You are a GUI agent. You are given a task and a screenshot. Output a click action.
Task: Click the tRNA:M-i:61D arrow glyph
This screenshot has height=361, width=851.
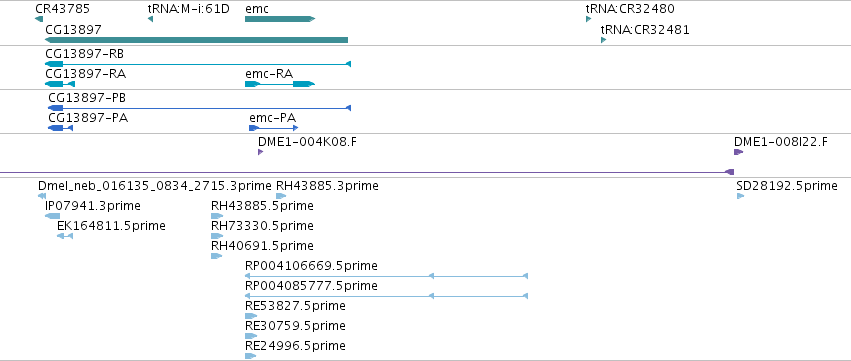150,19
